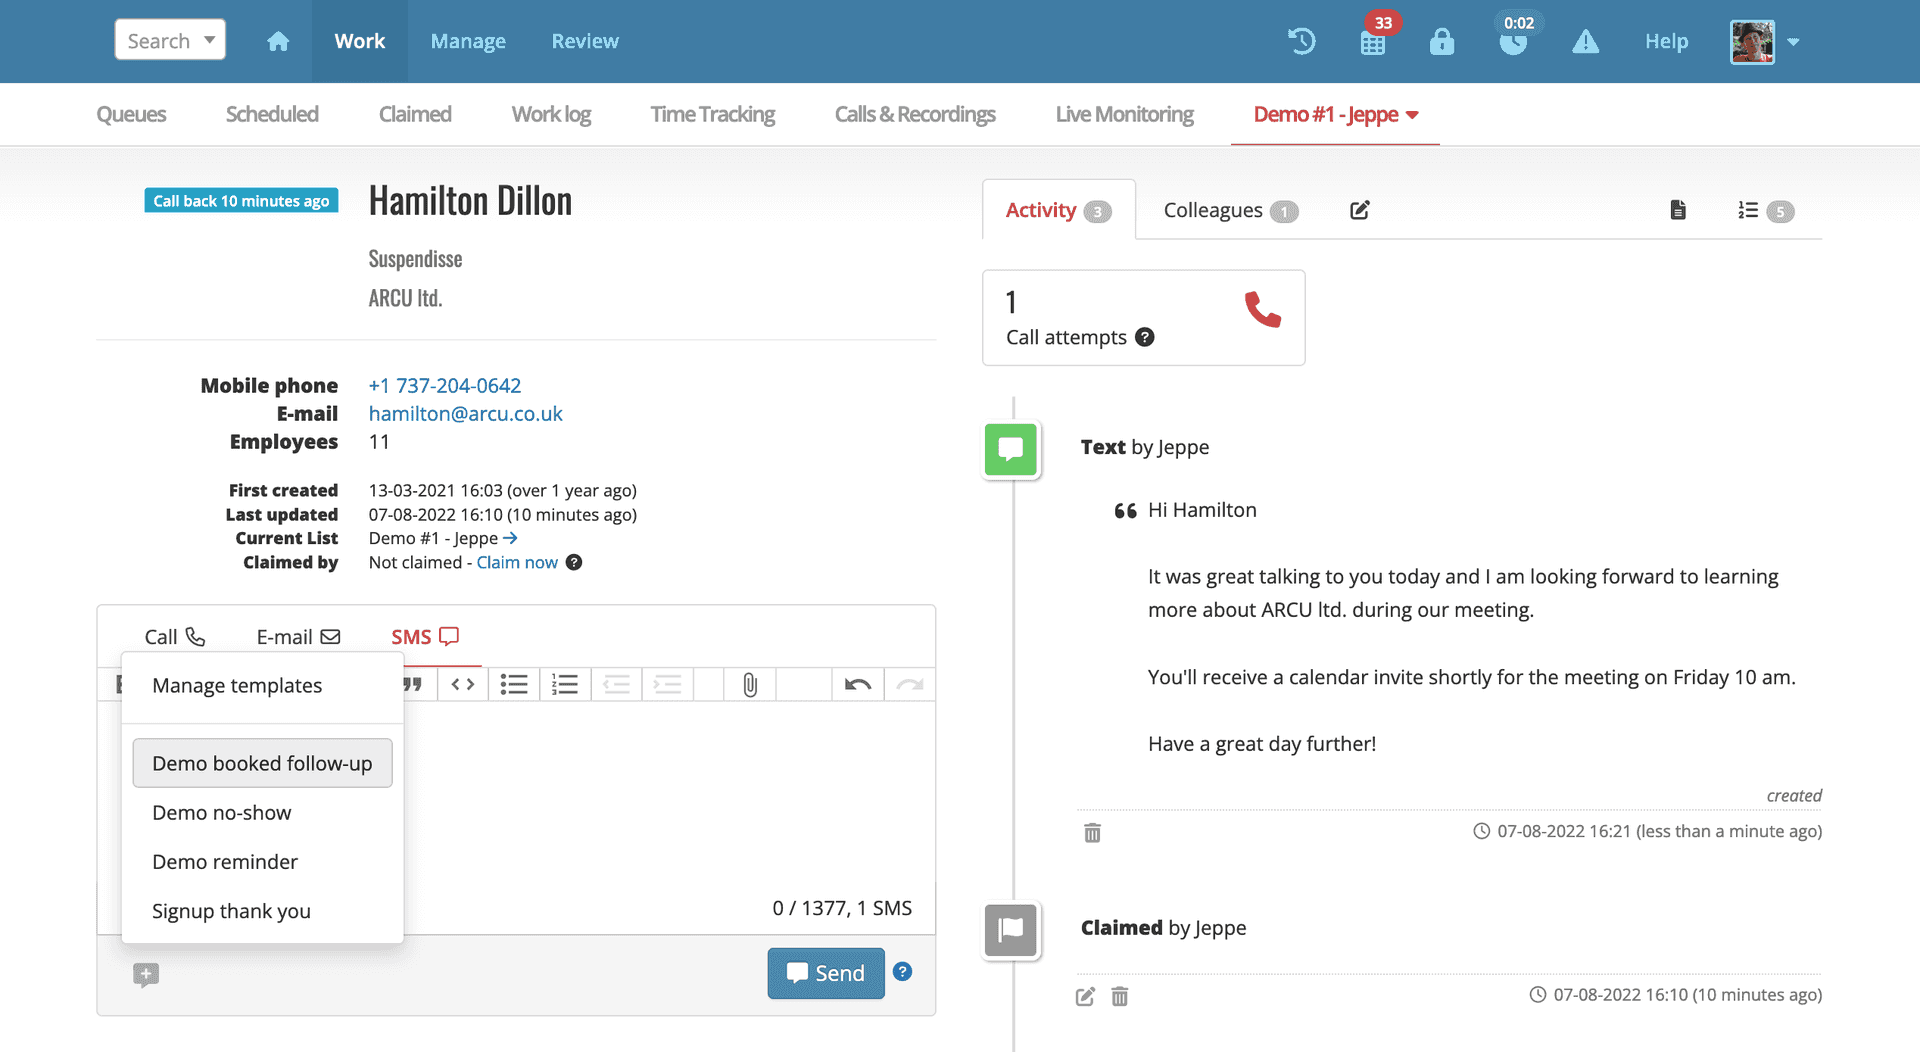
Task: Open the numbered list tab with 5
Action: tap(1766, 211)
